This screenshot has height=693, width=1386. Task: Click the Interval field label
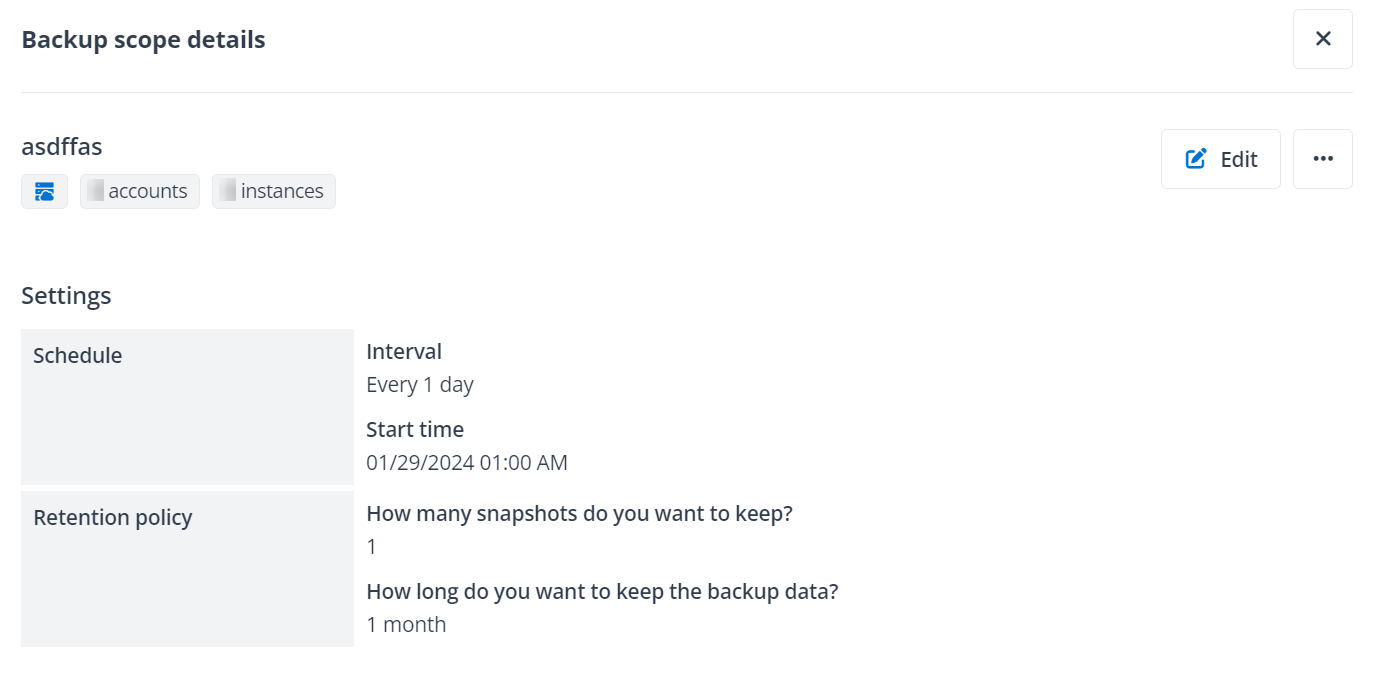[404, 351]
